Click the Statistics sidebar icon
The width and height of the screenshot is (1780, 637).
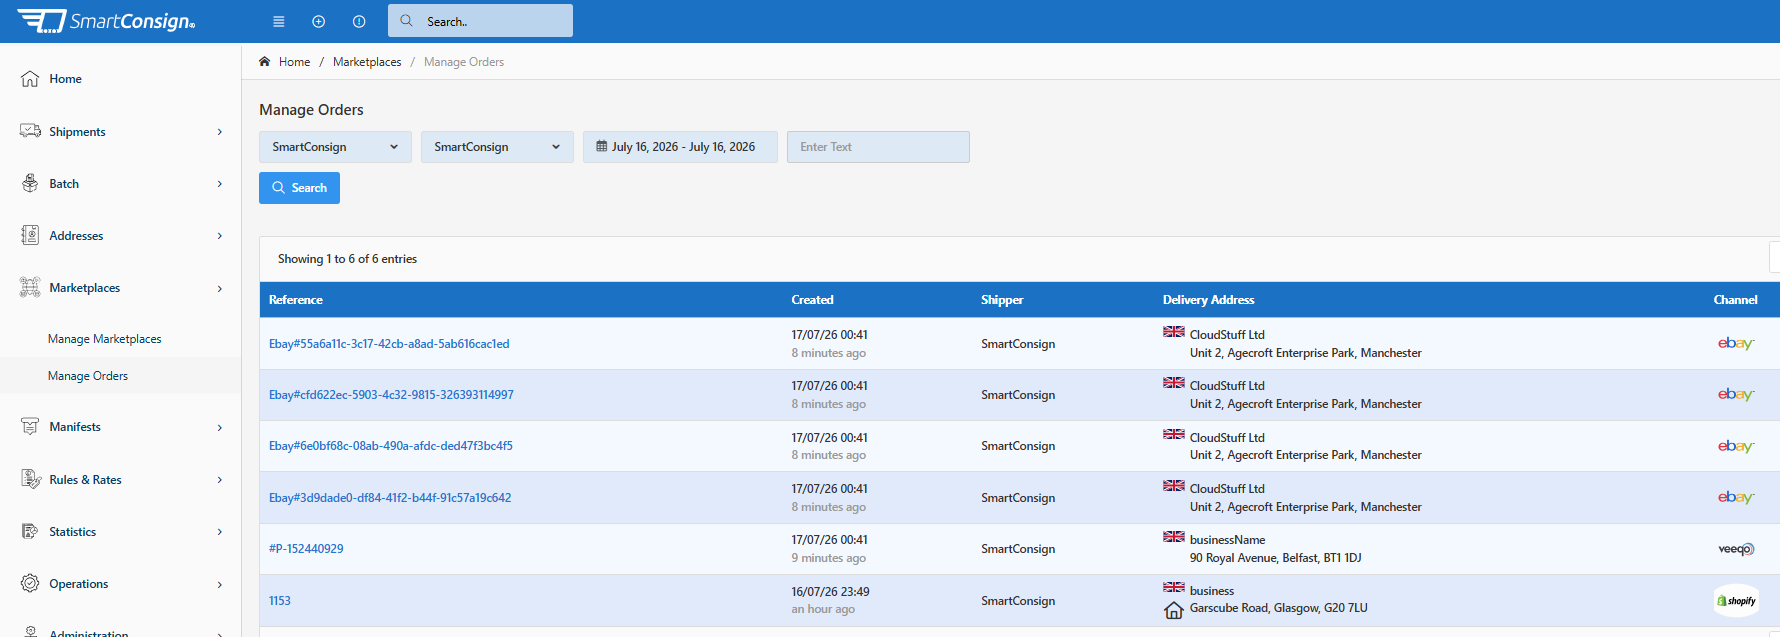click(x=30, y=531)
